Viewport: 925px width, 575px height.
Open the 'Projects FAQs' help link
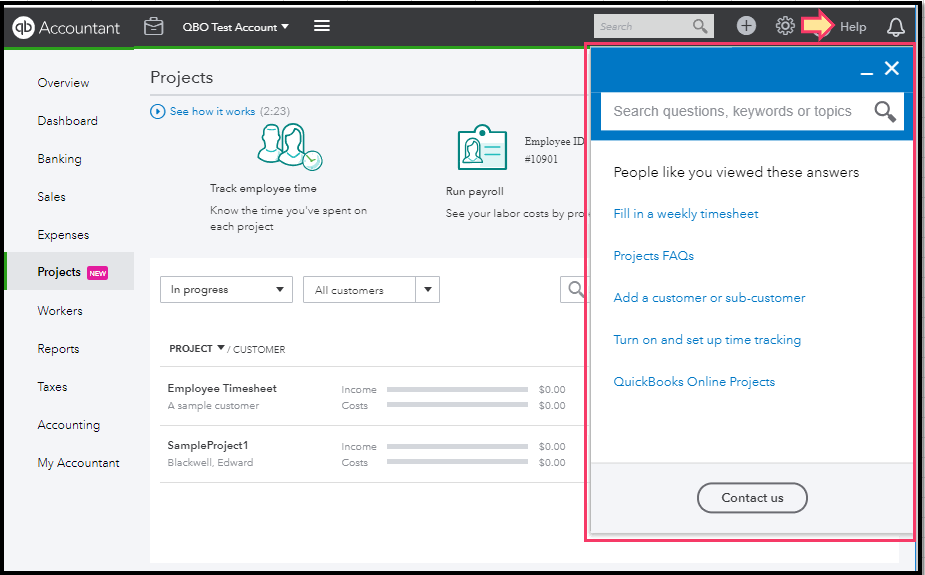654,255
